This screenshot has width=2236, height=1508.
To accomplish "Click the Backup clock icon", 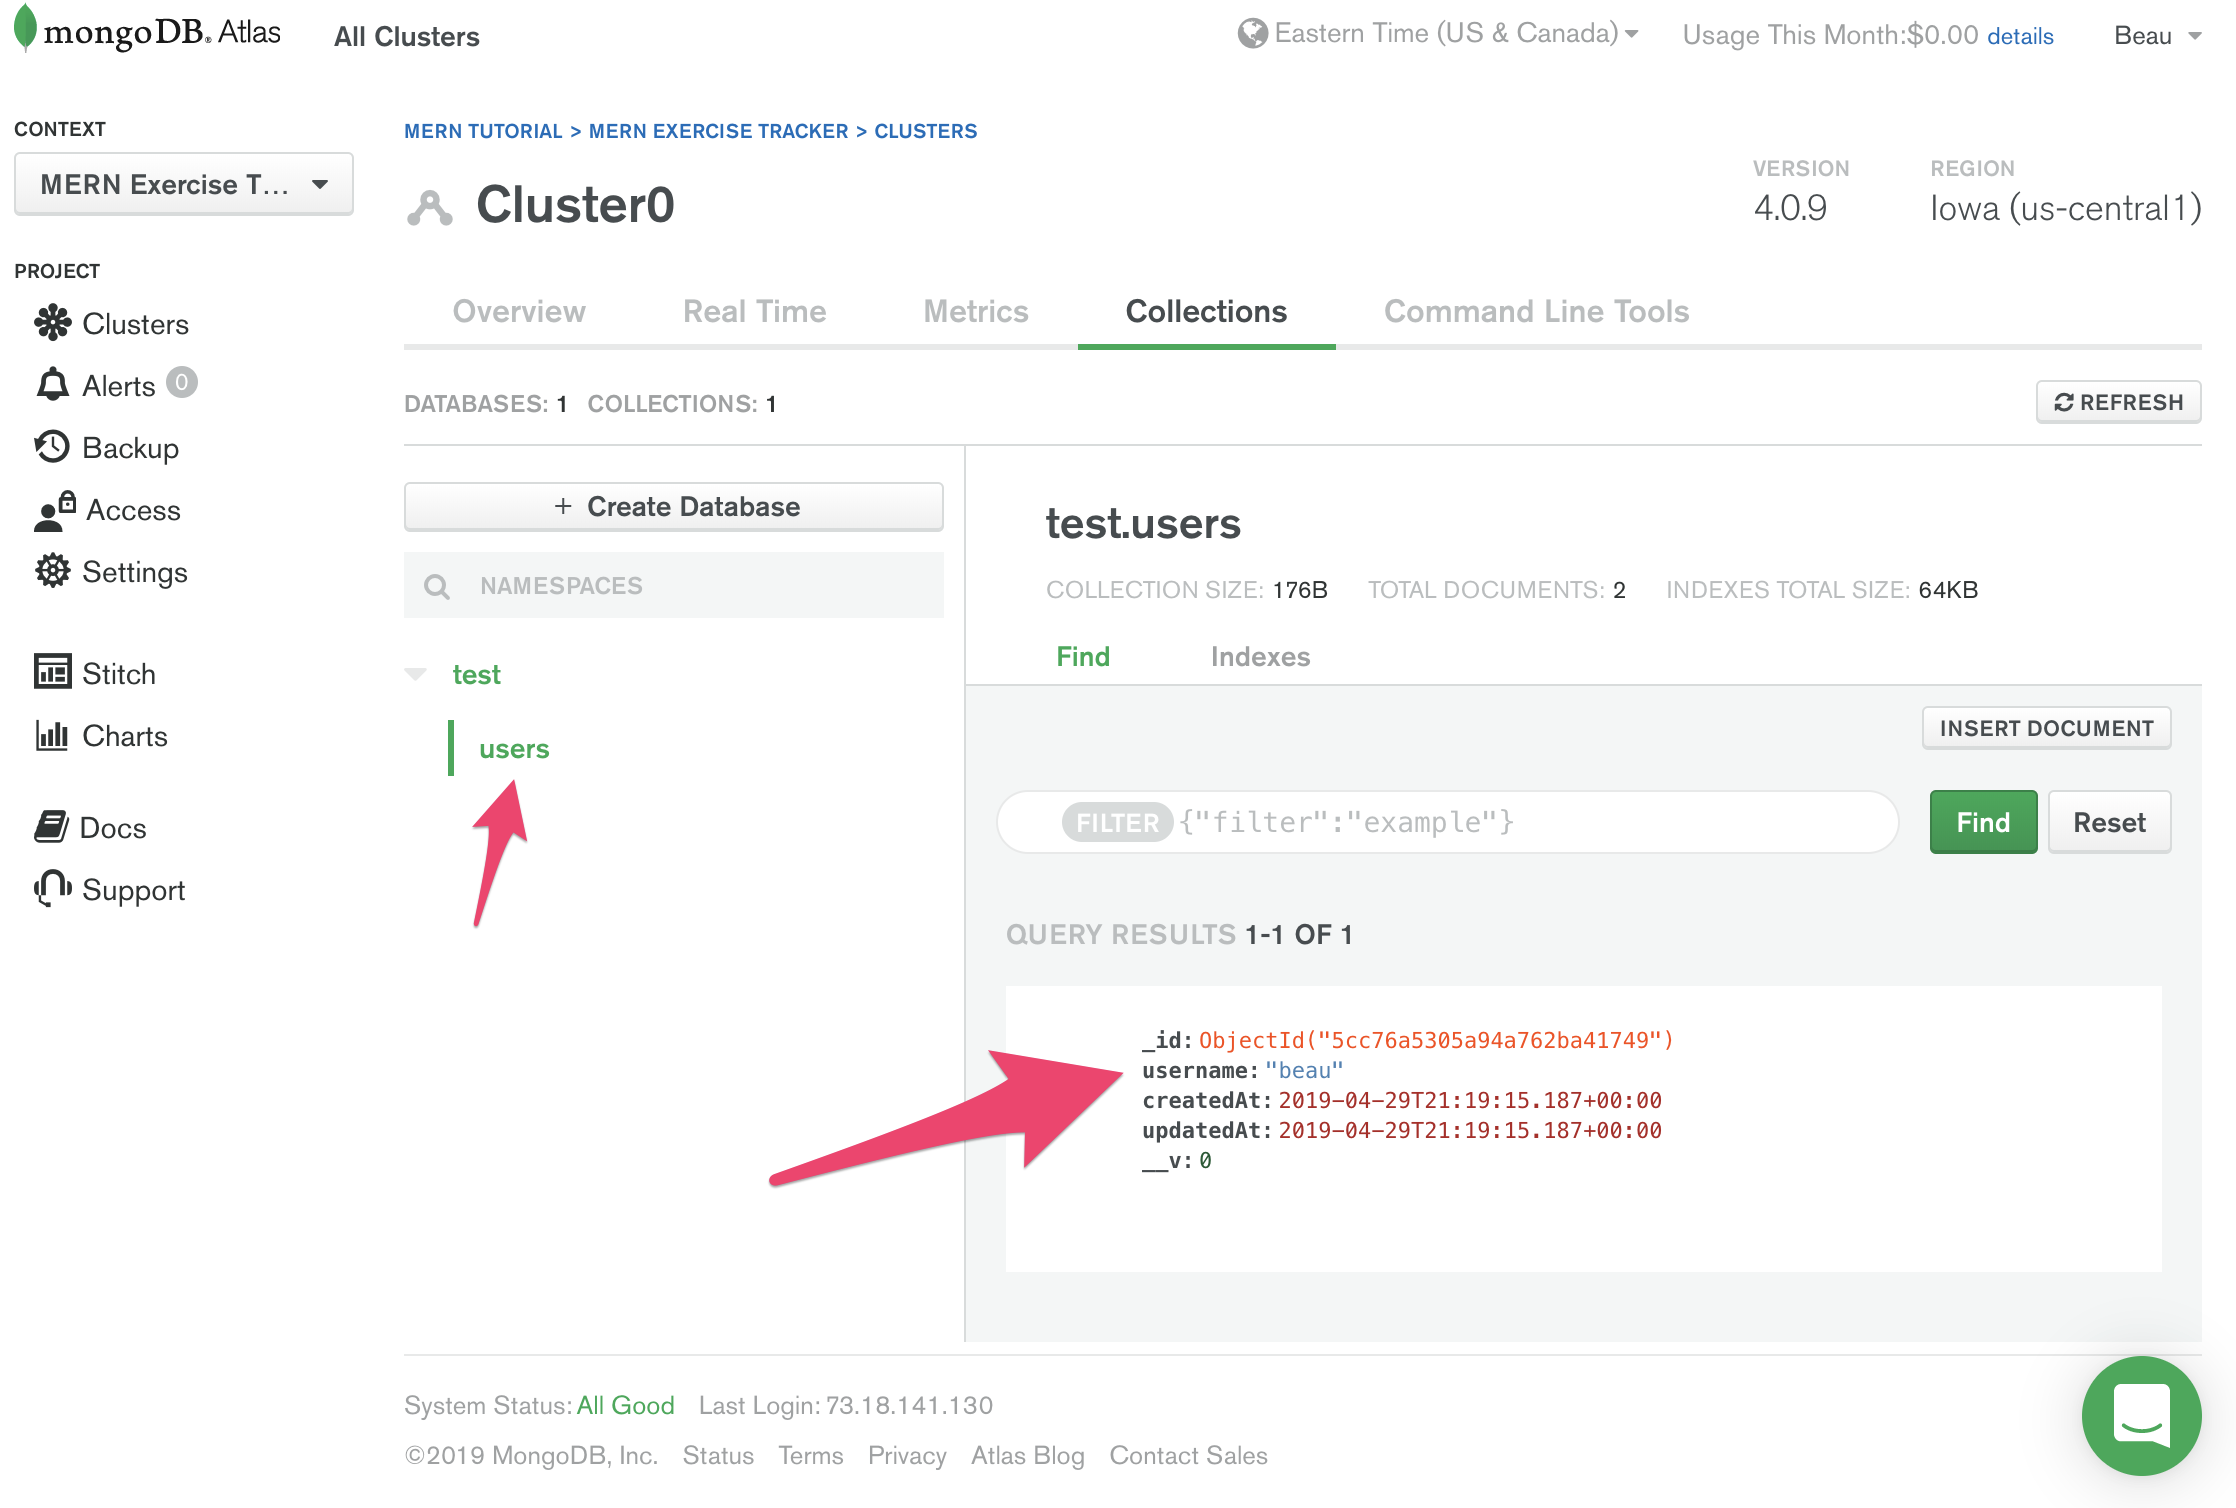I will (x=52, y=447).
